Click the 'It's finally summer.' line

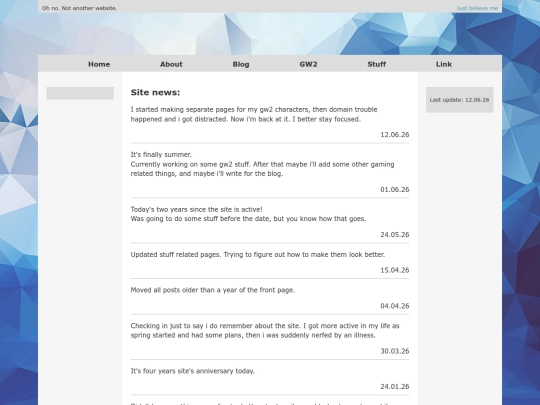pyautogui.click(x=161, y=155)
